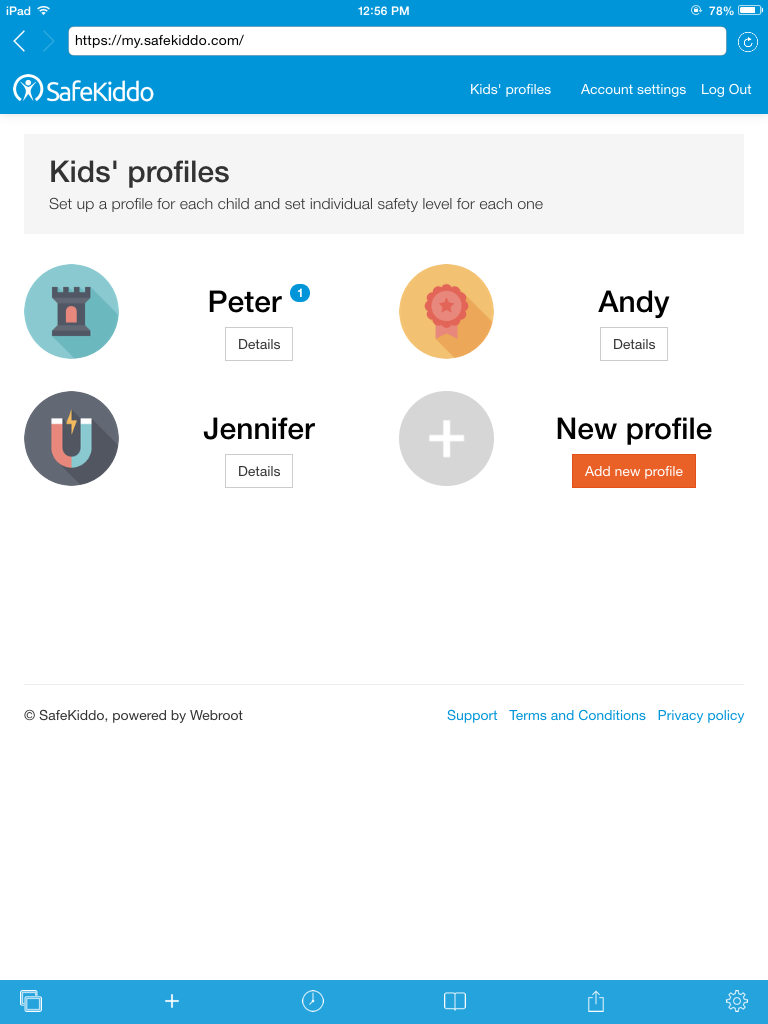This screenshot has width=768, height=1024.
Task: Click the grey plus profile circle
Action: point(446,438)
